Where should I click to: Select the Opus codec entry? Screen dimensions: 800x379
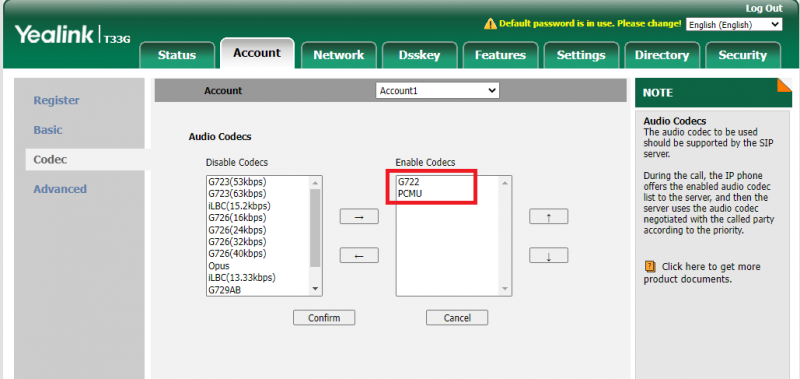[x=219, y=266]
